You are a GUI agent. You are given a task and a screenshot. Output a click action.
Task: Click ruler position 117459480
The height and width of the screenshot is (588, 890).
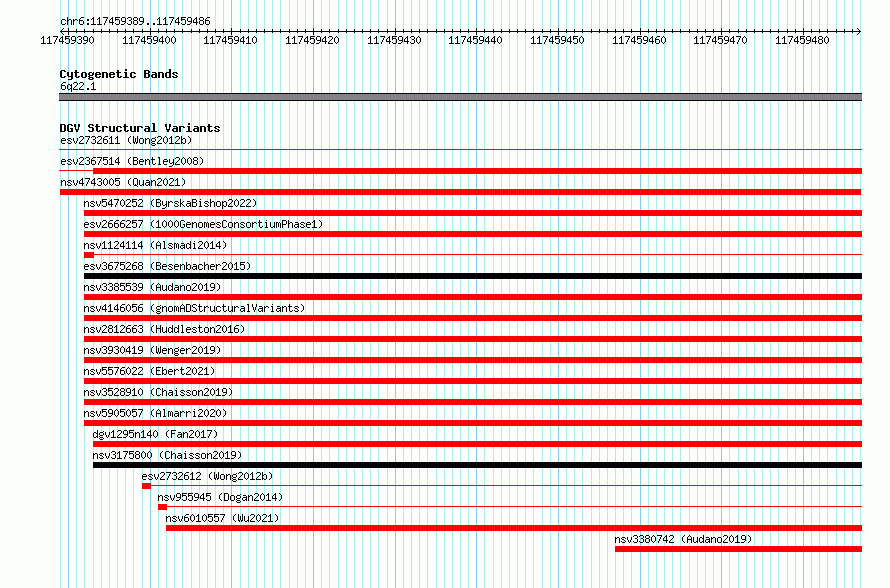pos(802,40)
